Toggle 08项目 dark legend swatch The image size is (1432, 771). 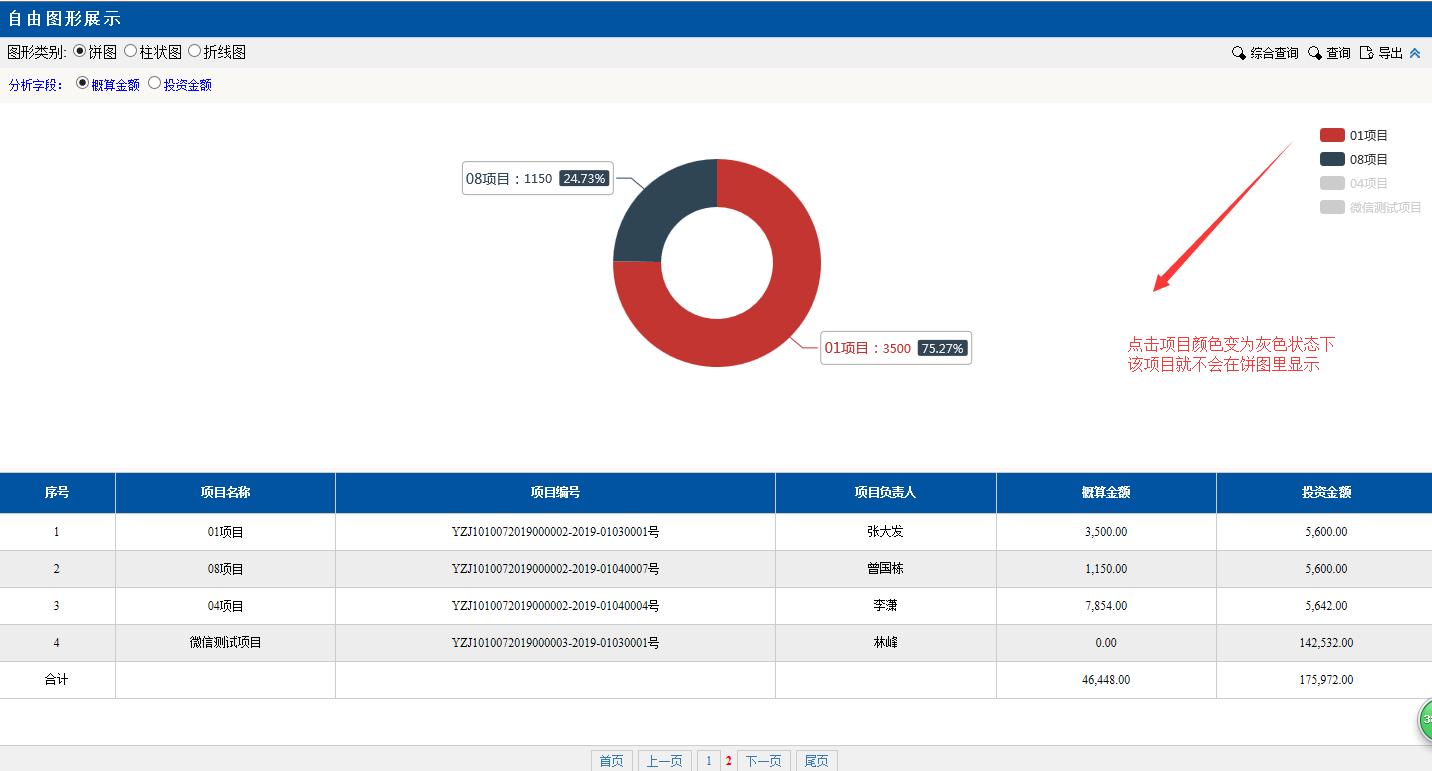[1332, 159]
